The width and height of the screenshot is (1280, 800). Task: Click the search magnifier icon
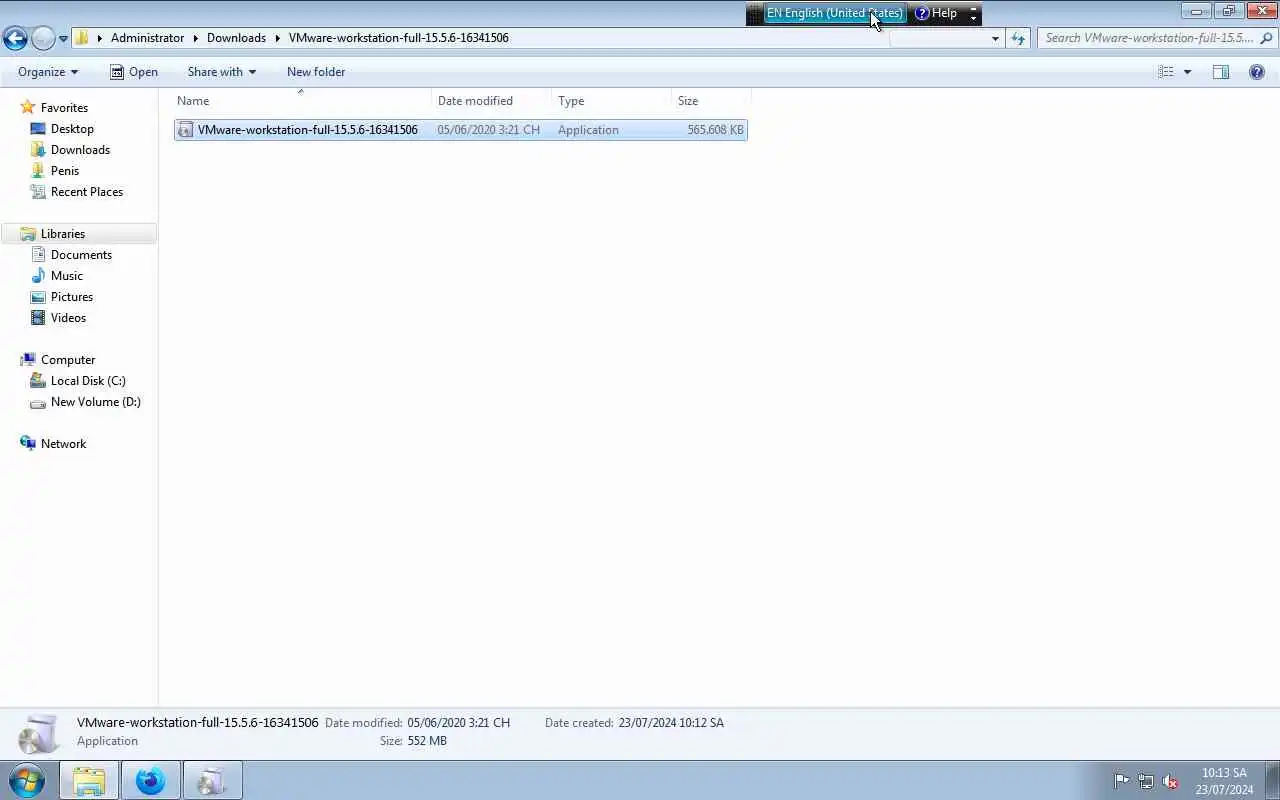pyautogui.click(x=1267, y=38)
